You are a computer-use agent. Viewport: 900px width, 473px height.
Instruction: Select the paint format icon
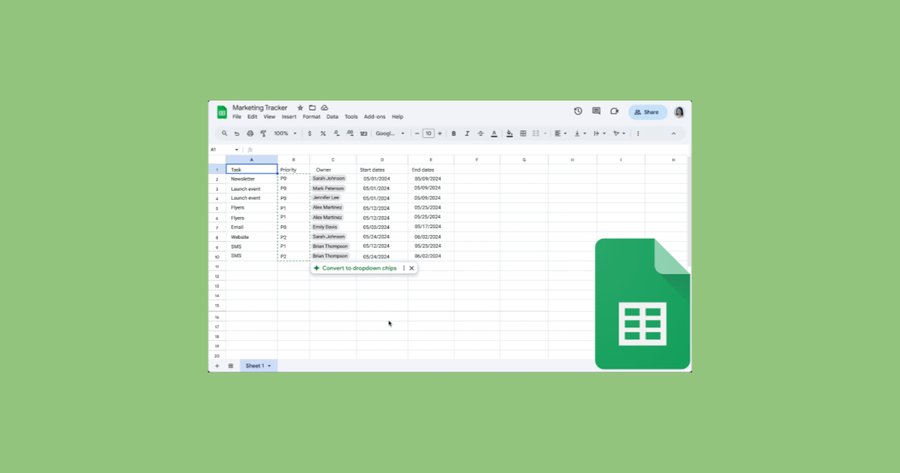263,134
